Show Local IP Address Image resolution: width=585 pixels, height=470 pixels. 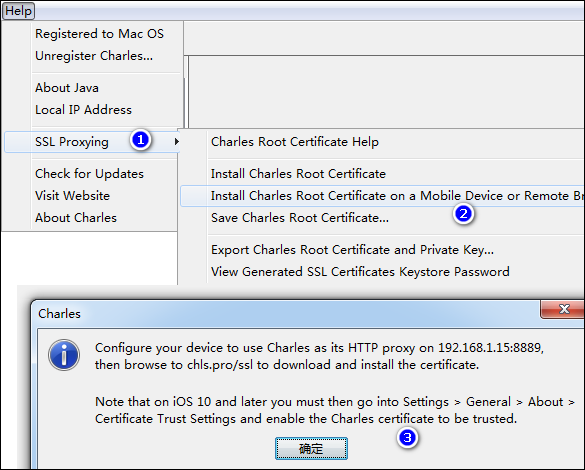pyautogui.click(x=83, y=110)
